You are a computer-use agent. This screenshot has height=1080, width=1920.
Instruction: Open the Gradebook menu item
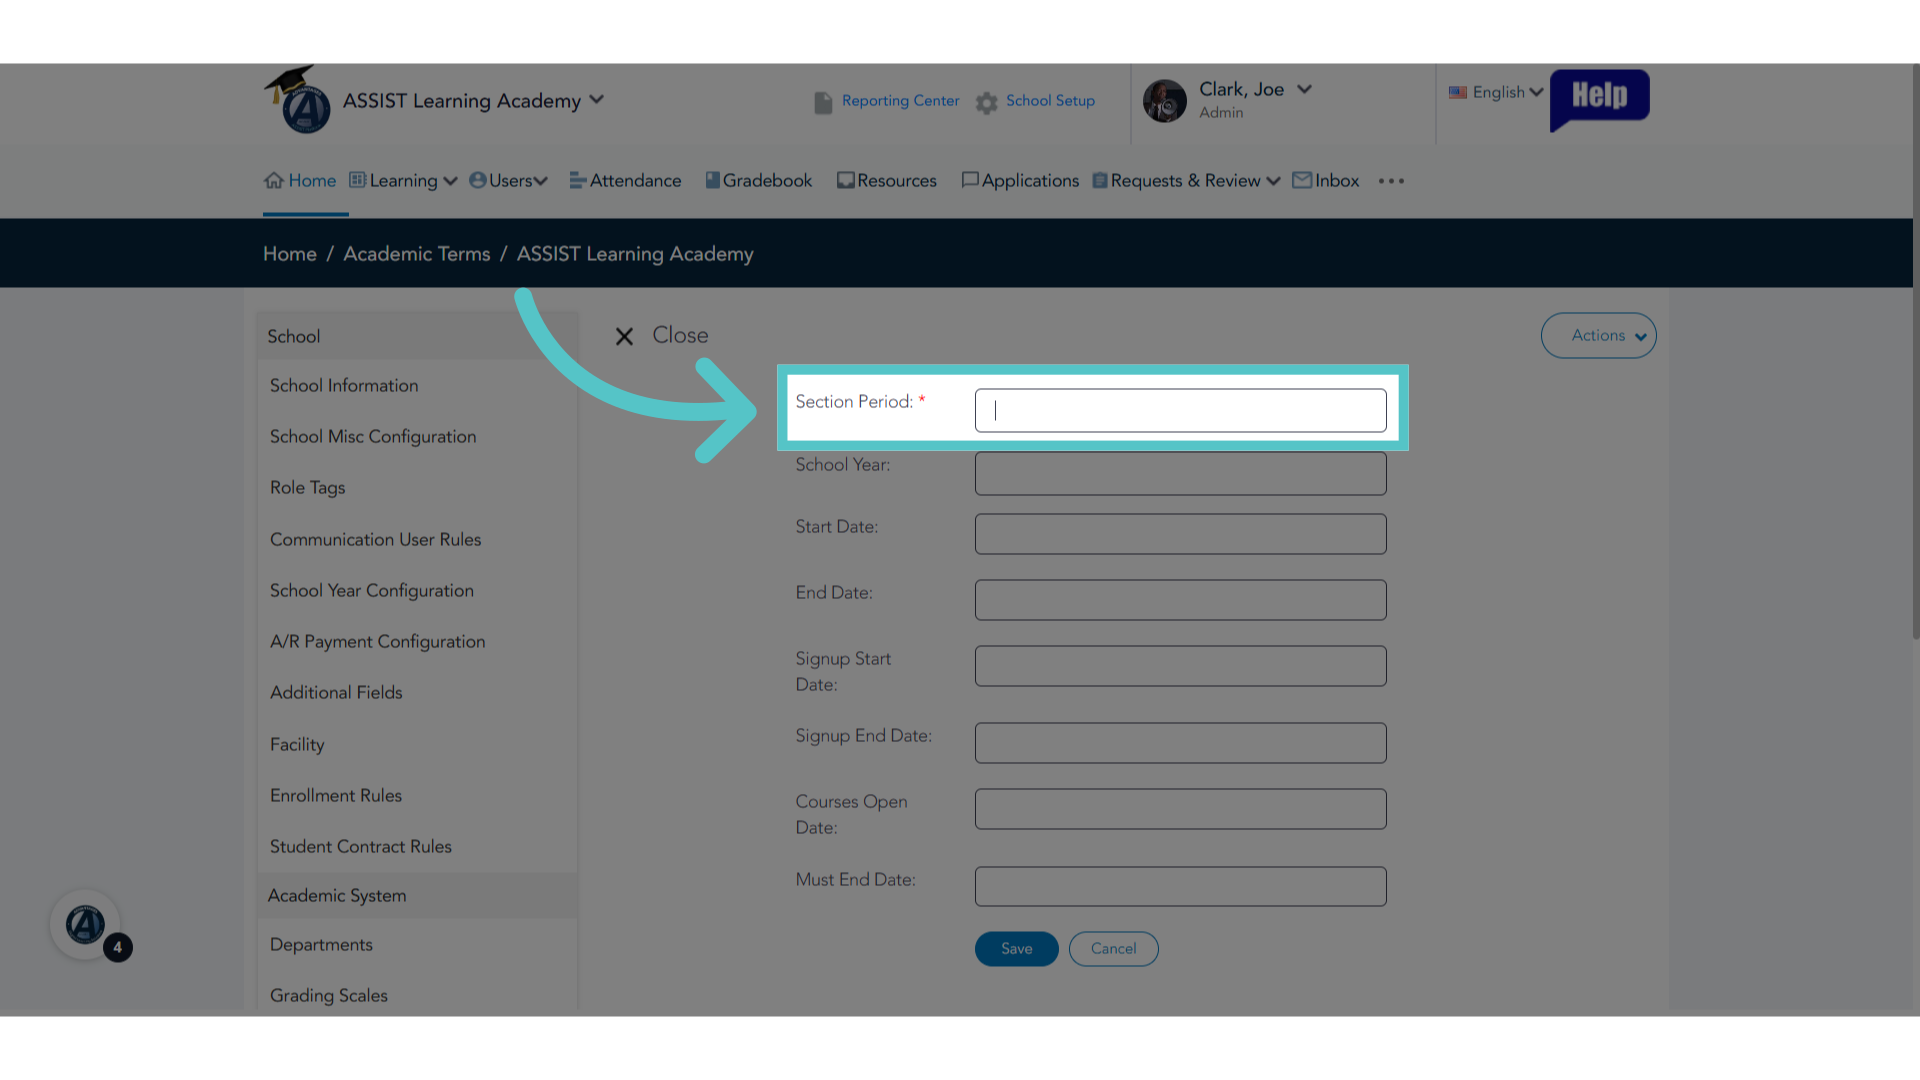759,181
